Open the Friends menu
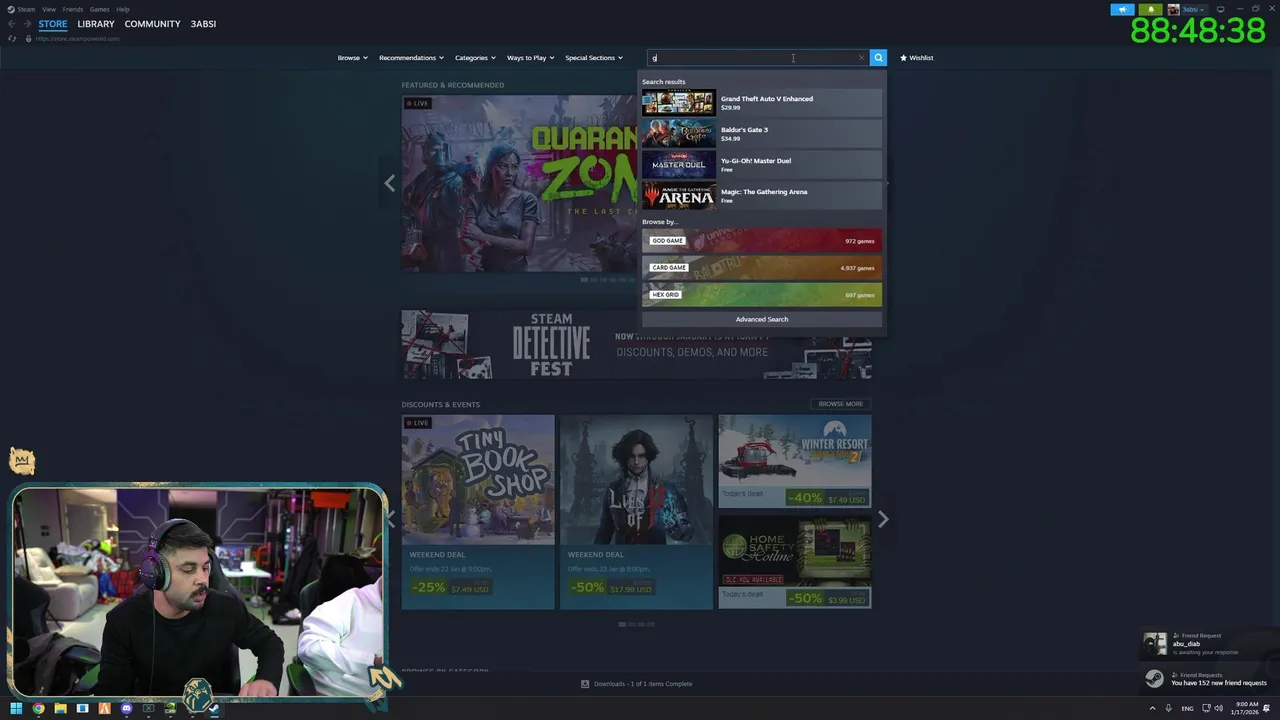Image resolution: width=1280 pixels, height=720 pixels. point(73,9)
